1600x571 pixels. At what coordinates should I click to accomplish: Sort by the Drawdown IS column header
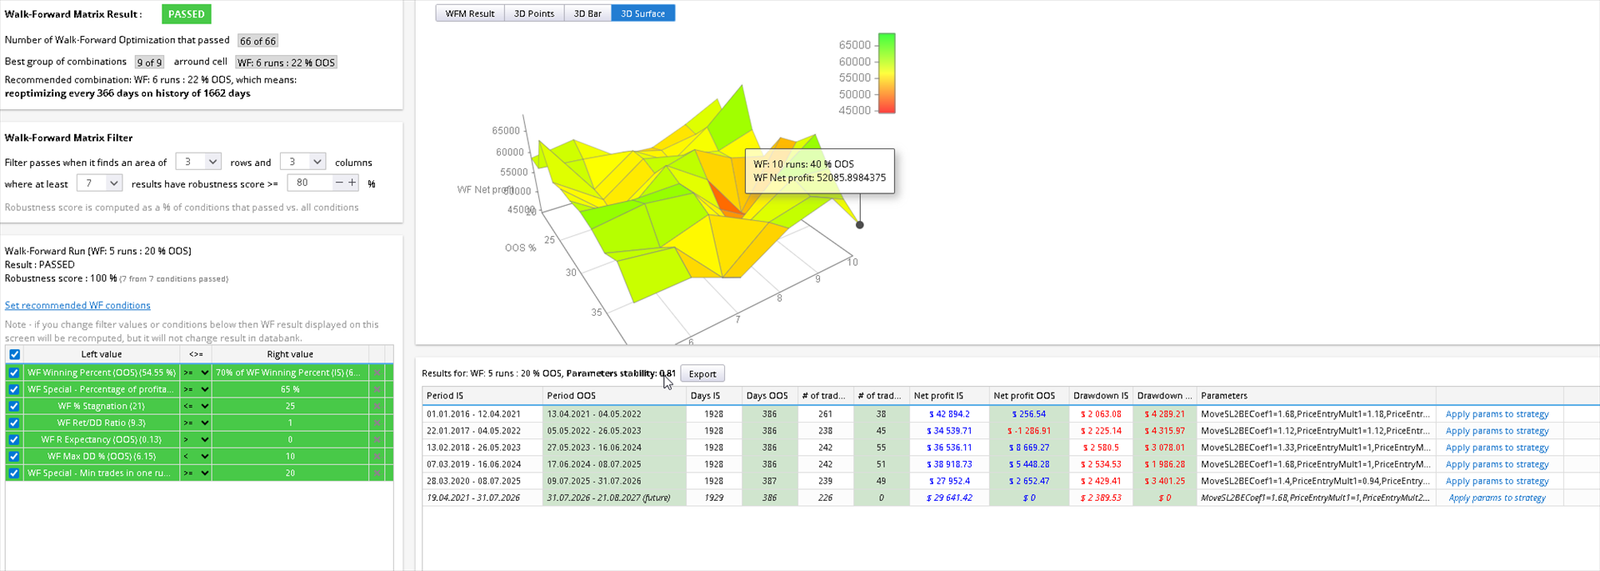(x=1100, y=396)
